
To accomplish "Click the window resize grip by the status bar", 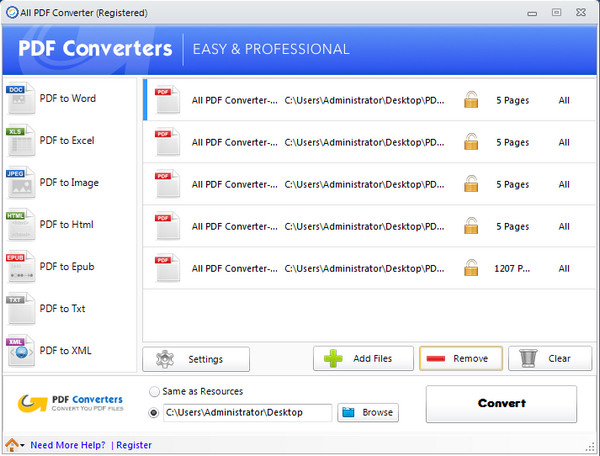I will pos(590,446).
